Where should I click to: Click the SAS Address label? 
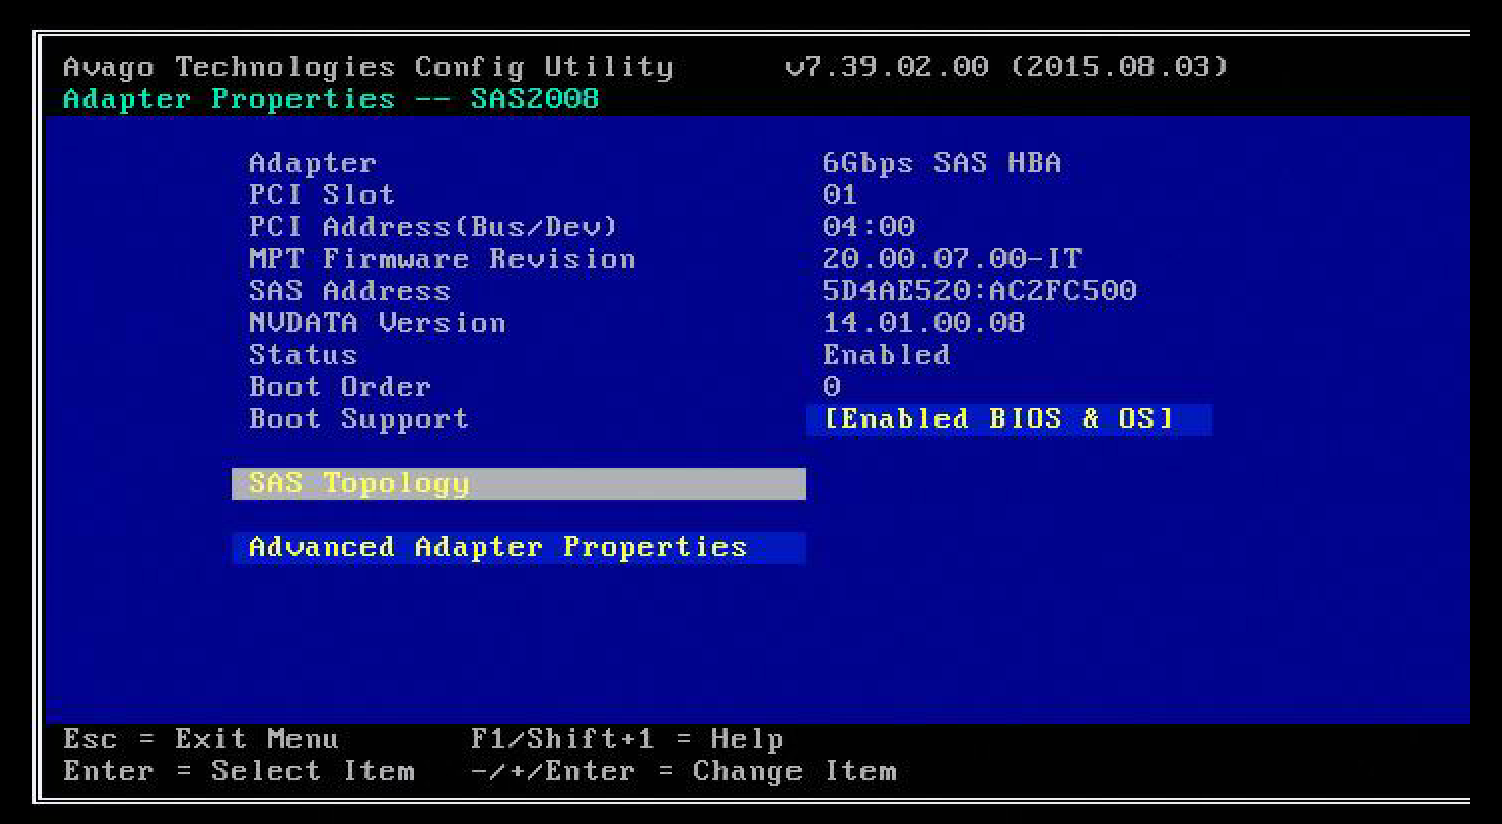pyautogui.click(x=350, y=291)
